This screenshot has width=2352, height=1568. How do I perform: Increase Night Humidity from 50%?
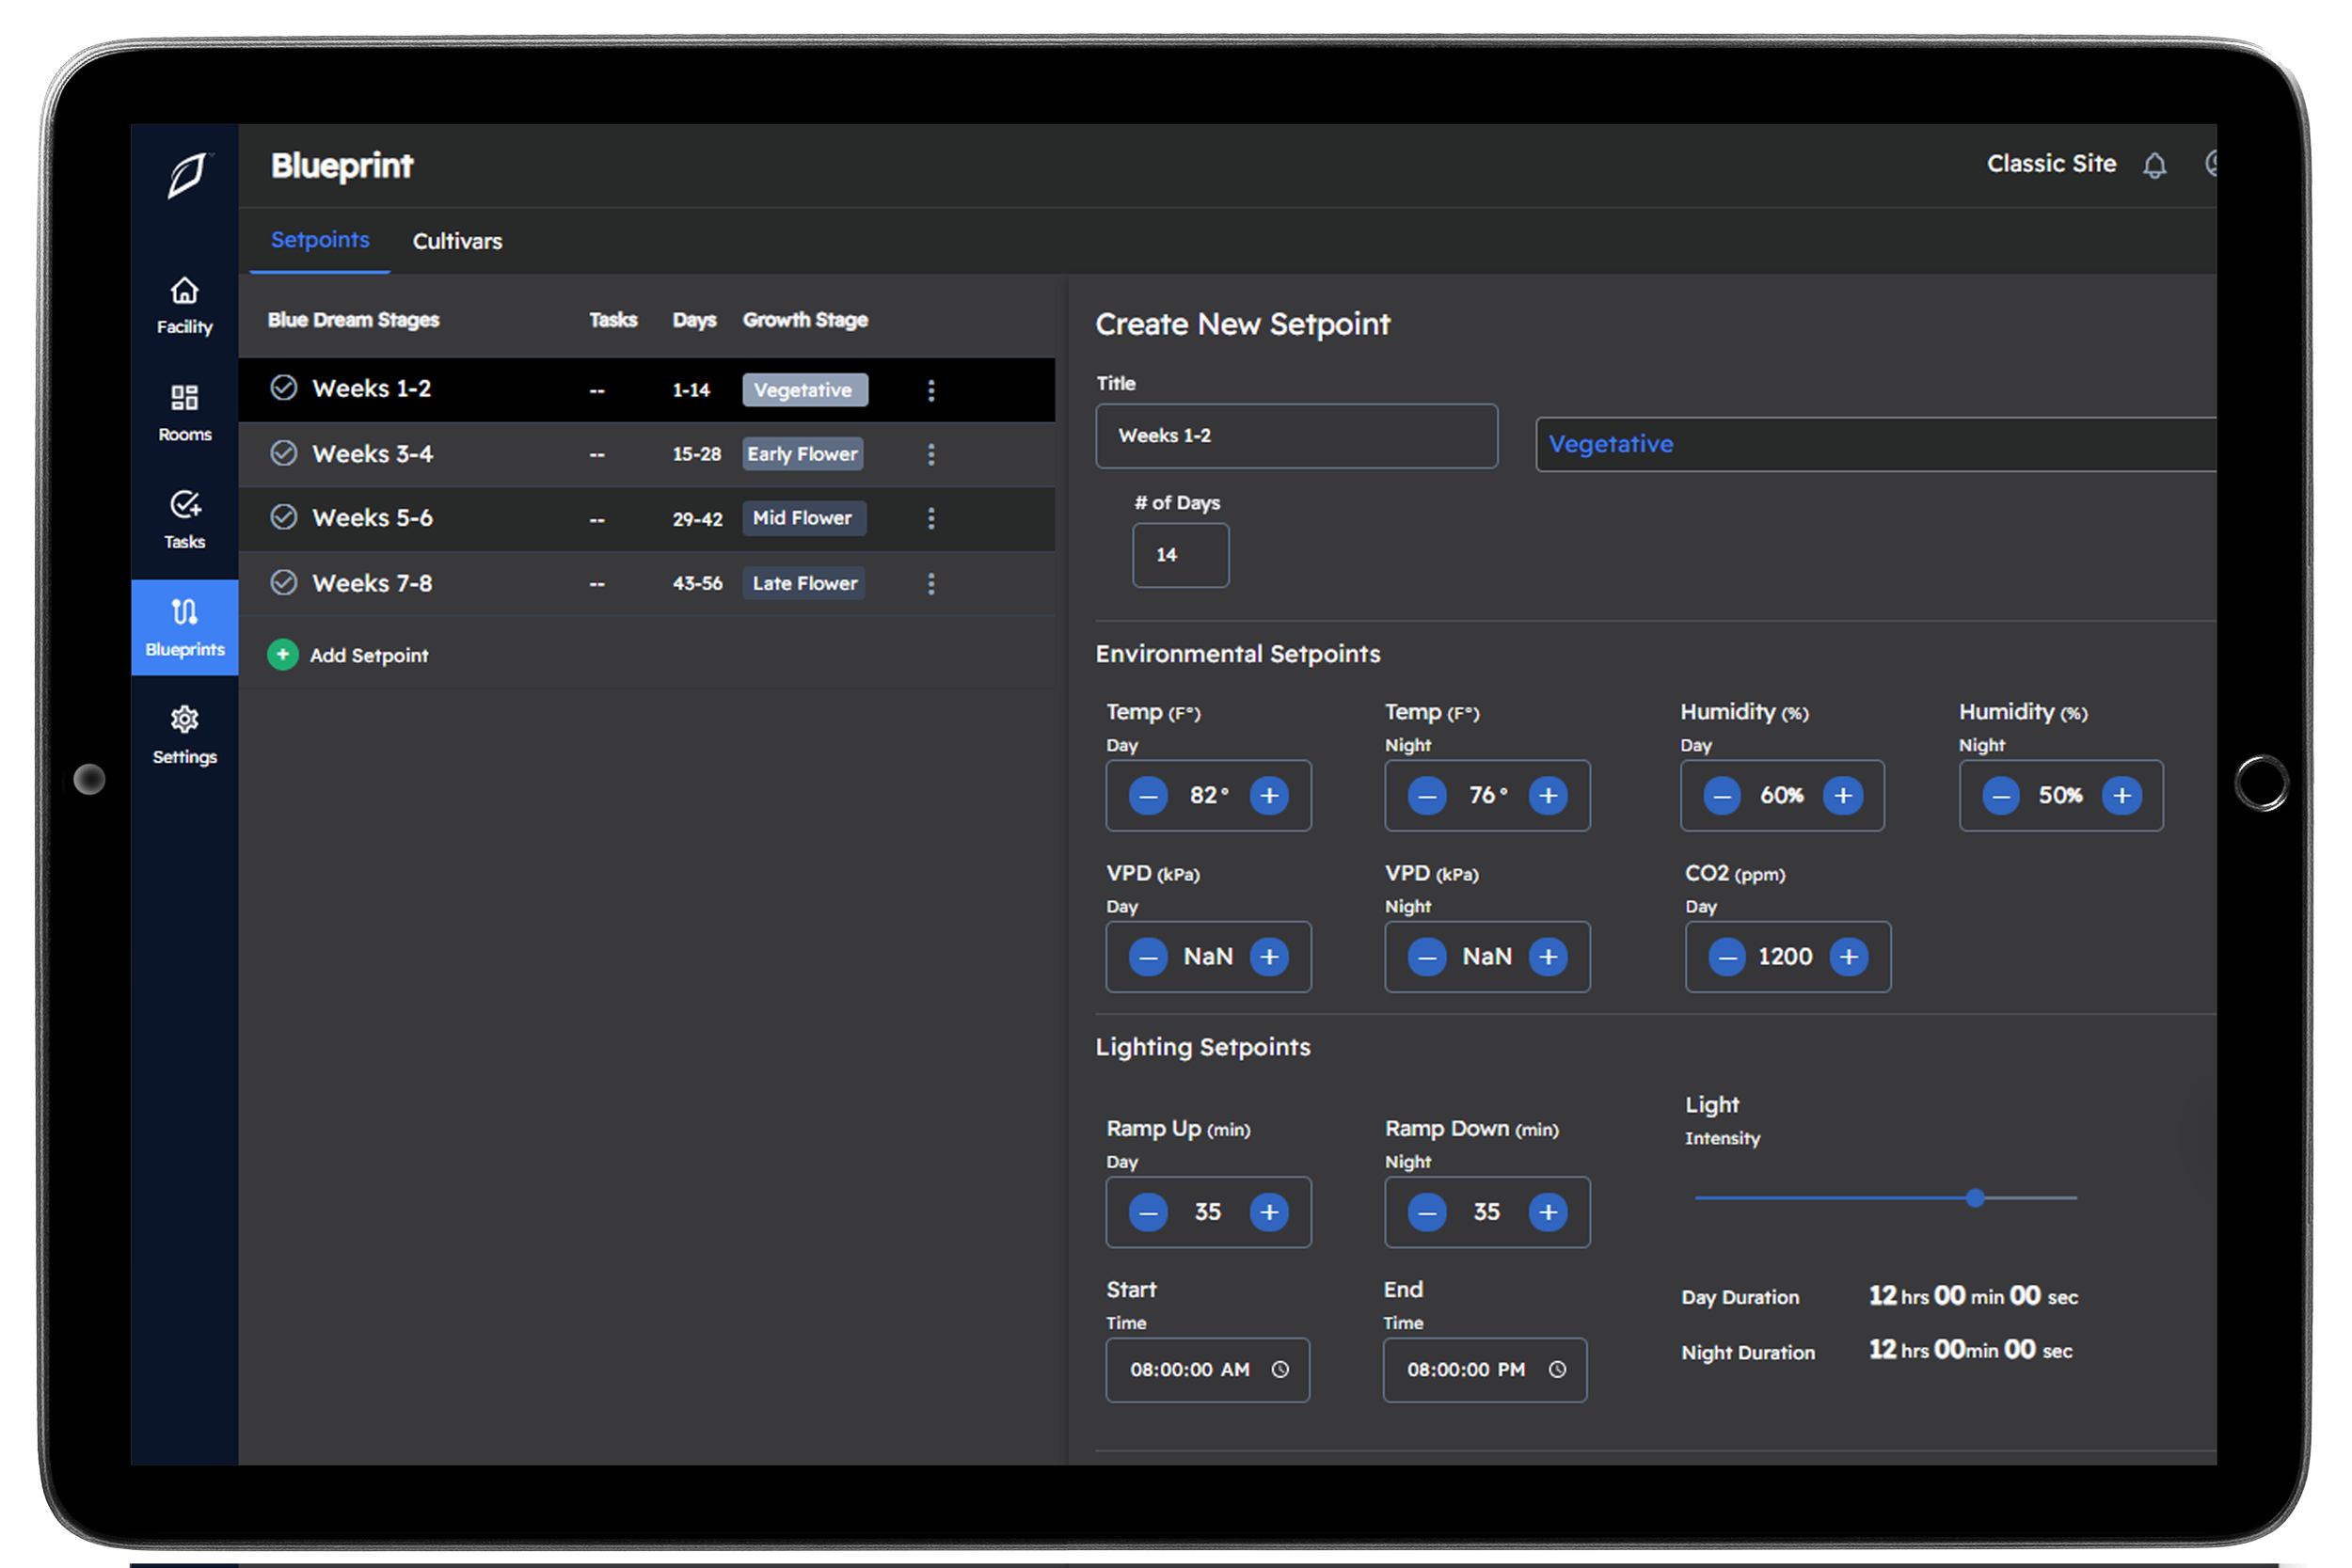click(x=2122, y=796)
